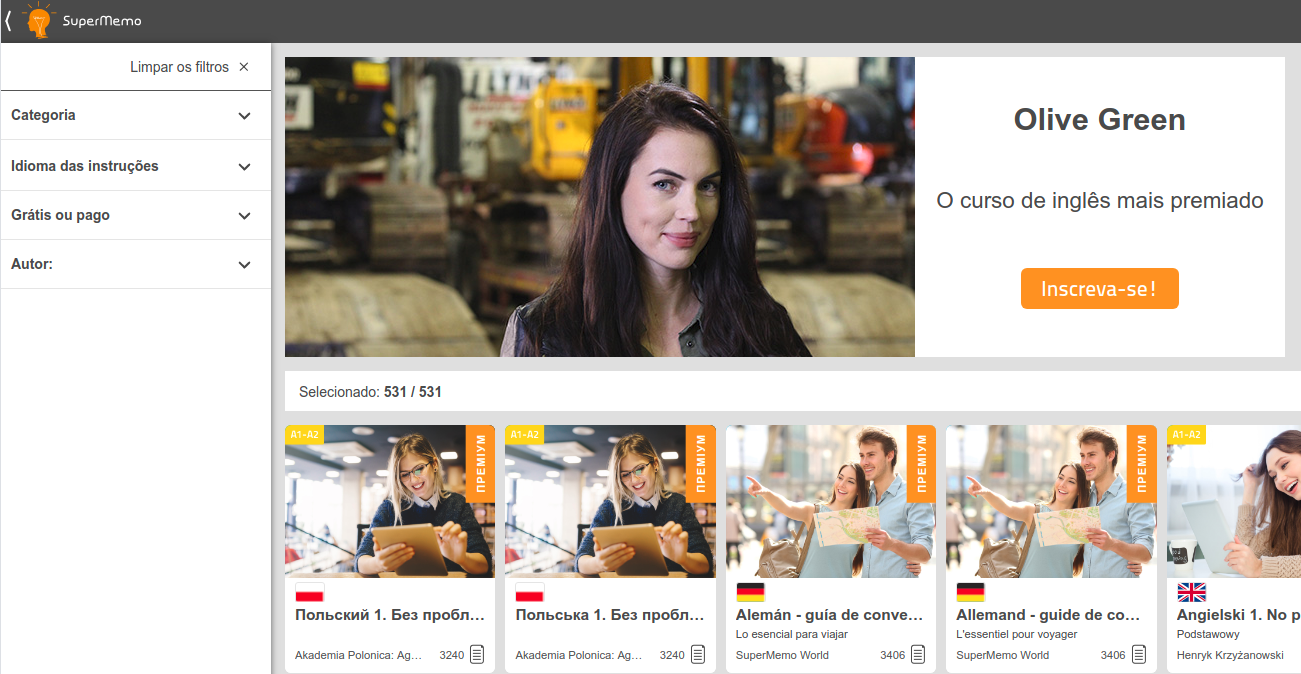1301x674 pixels.
Task: Click the Olive Green heading
Action: (1099, 120)
